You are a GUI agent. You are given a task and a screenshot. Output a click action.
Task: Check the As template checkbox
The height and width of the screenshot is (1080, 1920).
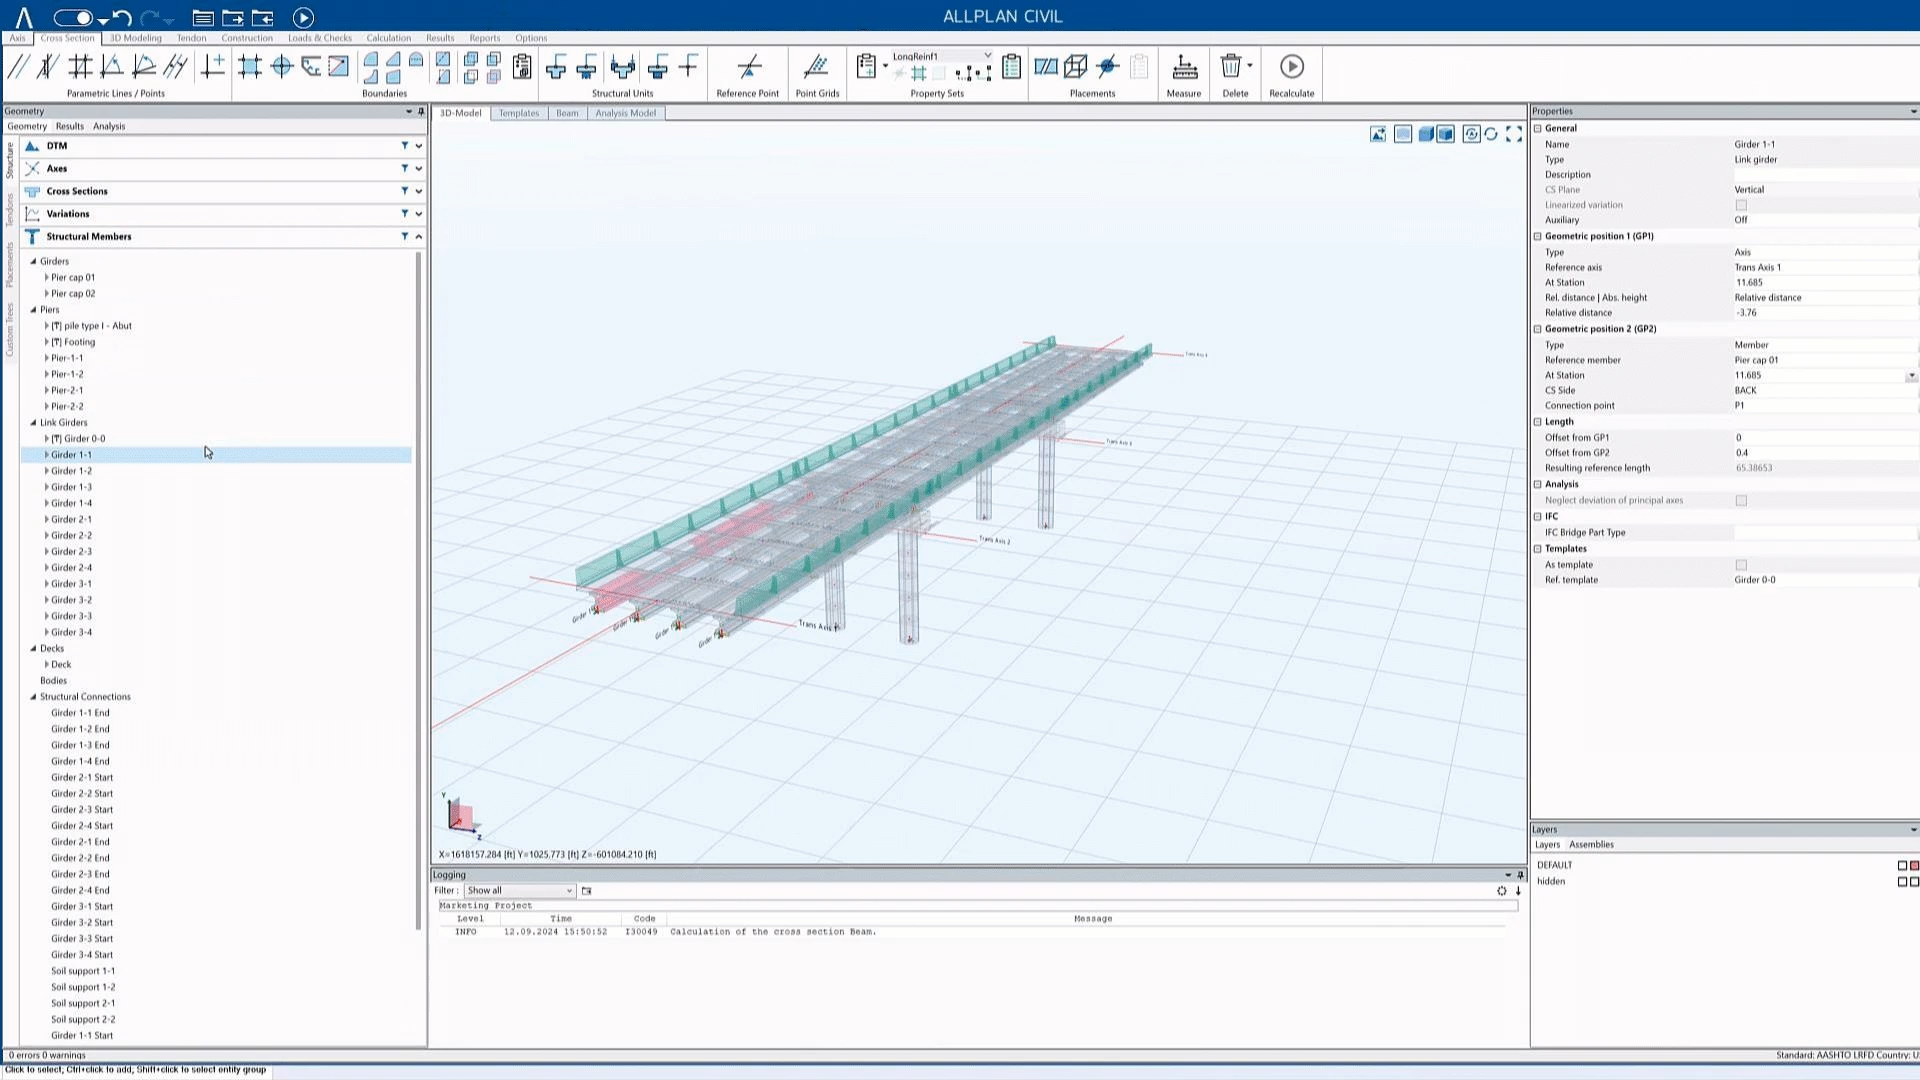pos(1741,565)
